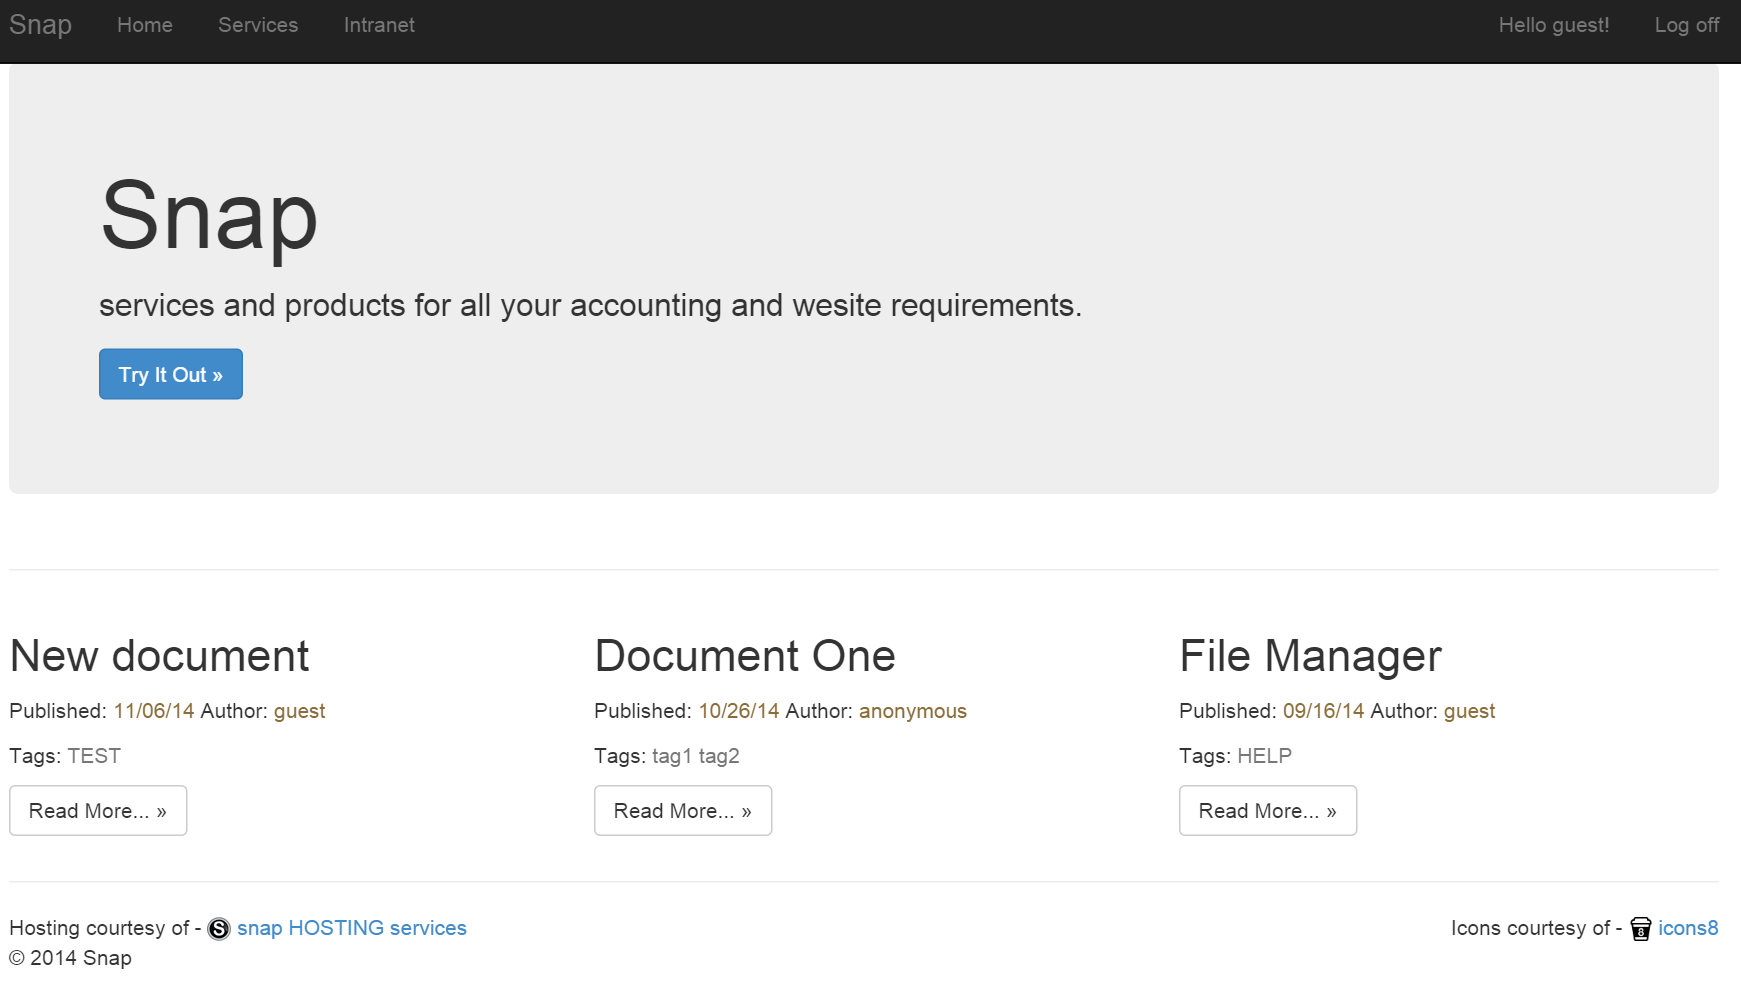Click the 10/26/14 published date
Viewport: 1741px width, 992px height.
739,711
